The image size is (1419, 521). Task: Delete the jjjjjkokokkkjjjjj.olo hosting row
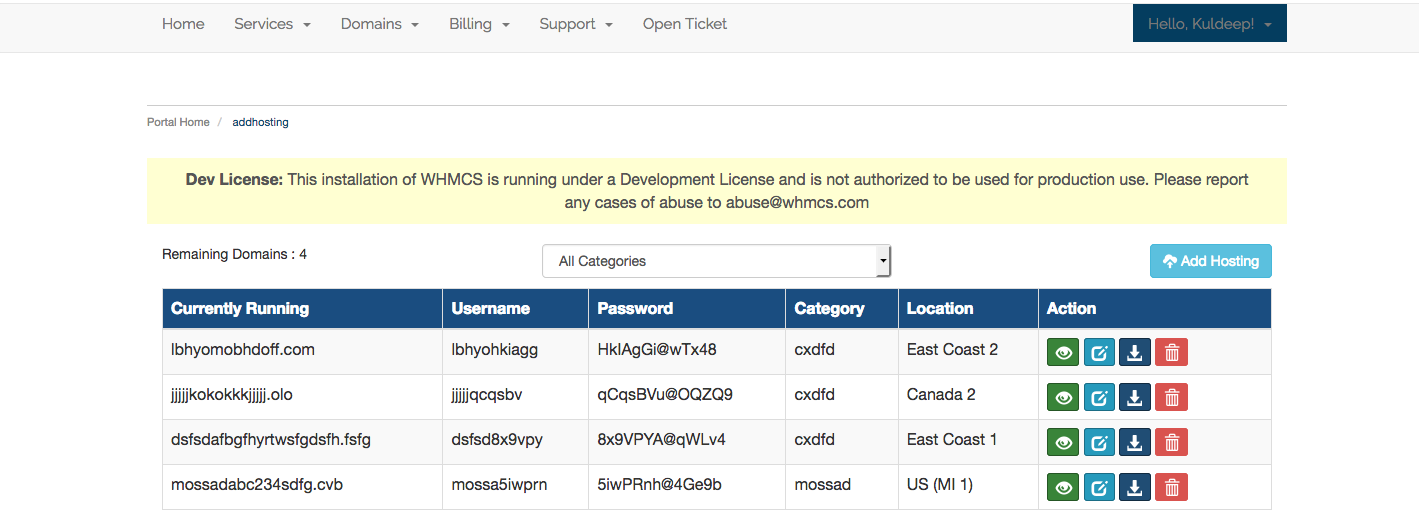point(1171,397)
